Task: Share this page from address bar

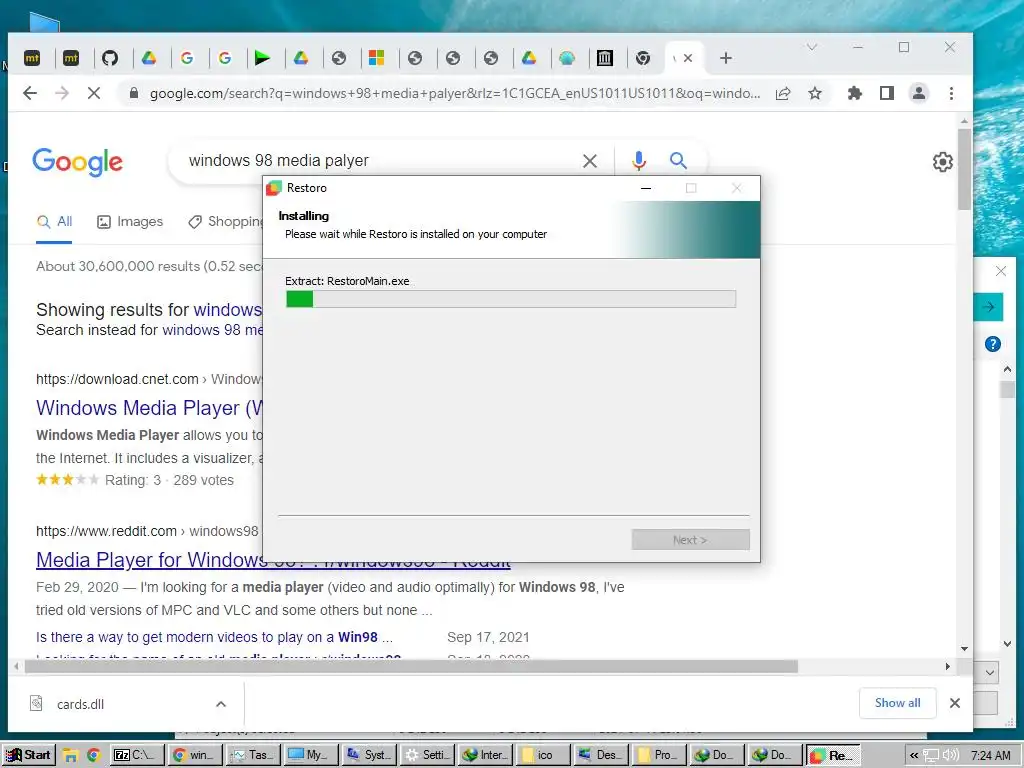Action: 783,93
